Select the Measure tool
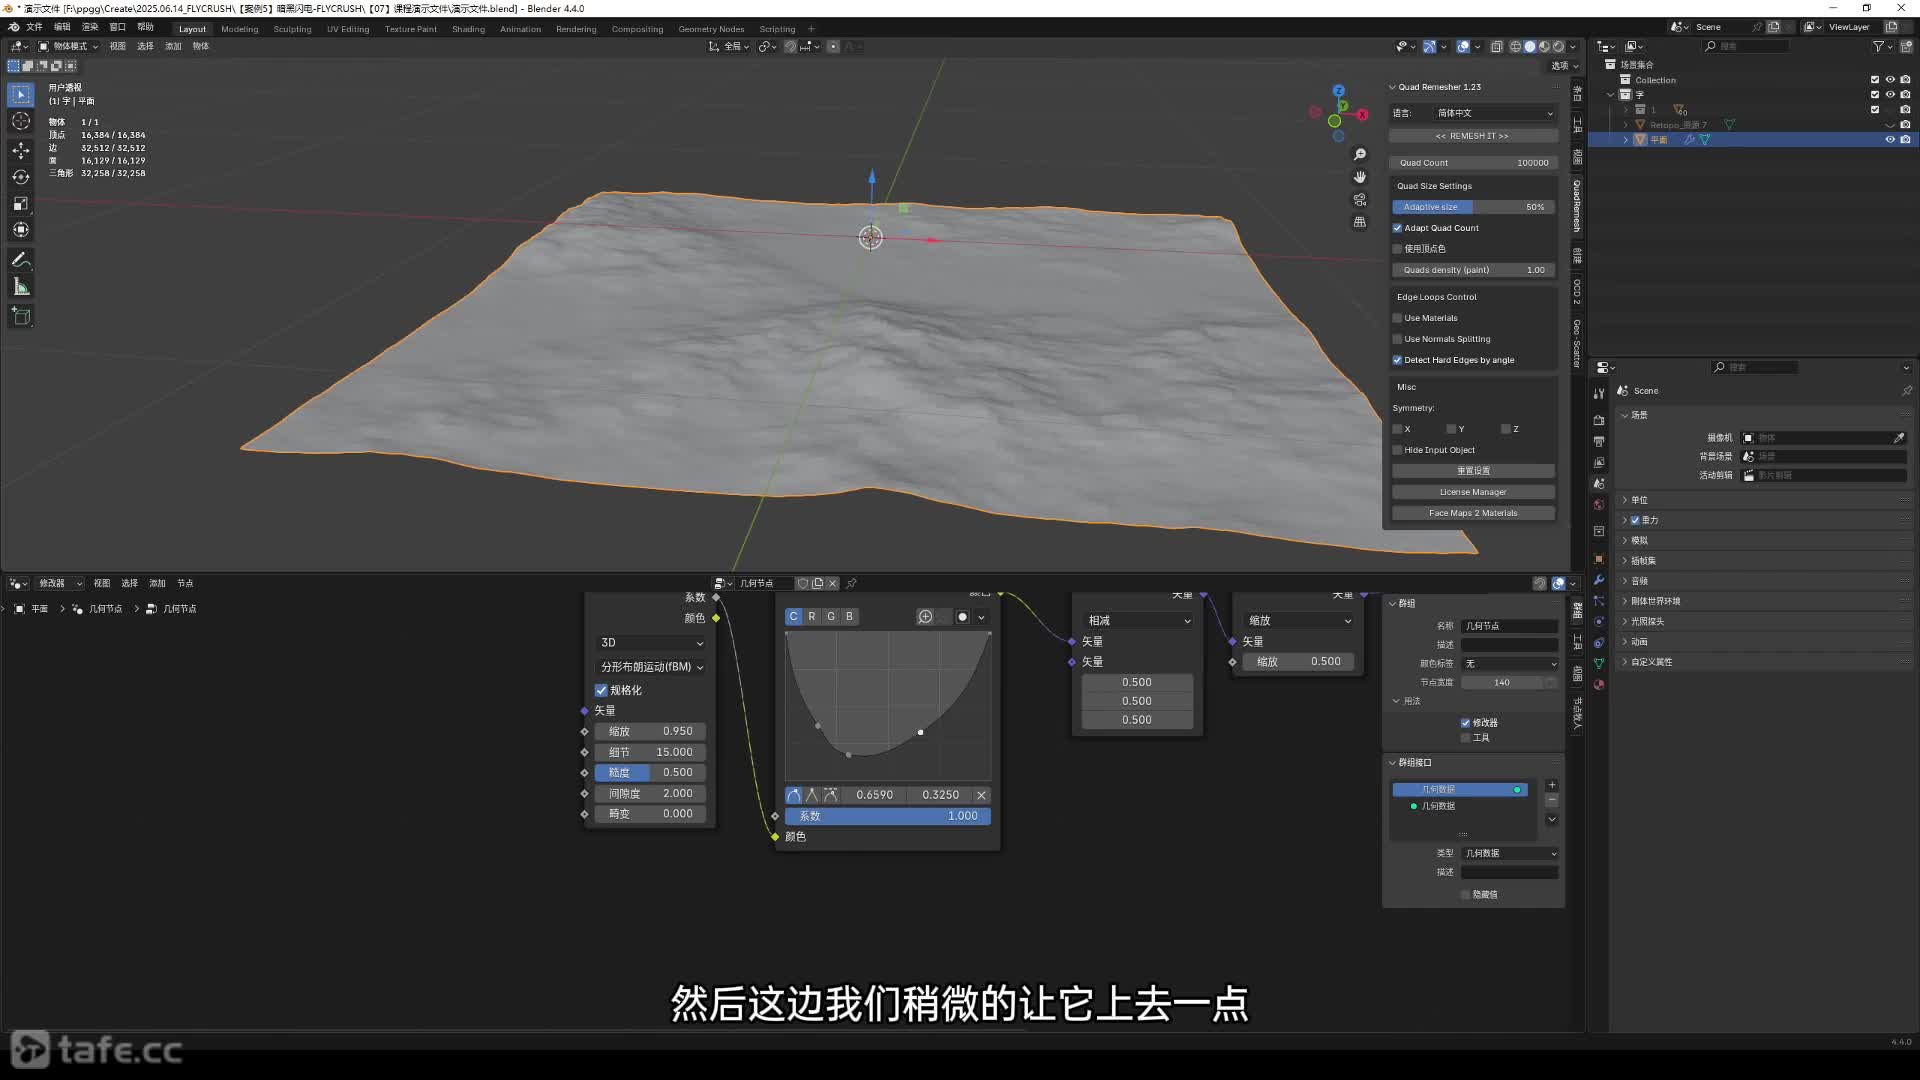This screenshot has width=1920, height=1080. [x=21, y=287]
